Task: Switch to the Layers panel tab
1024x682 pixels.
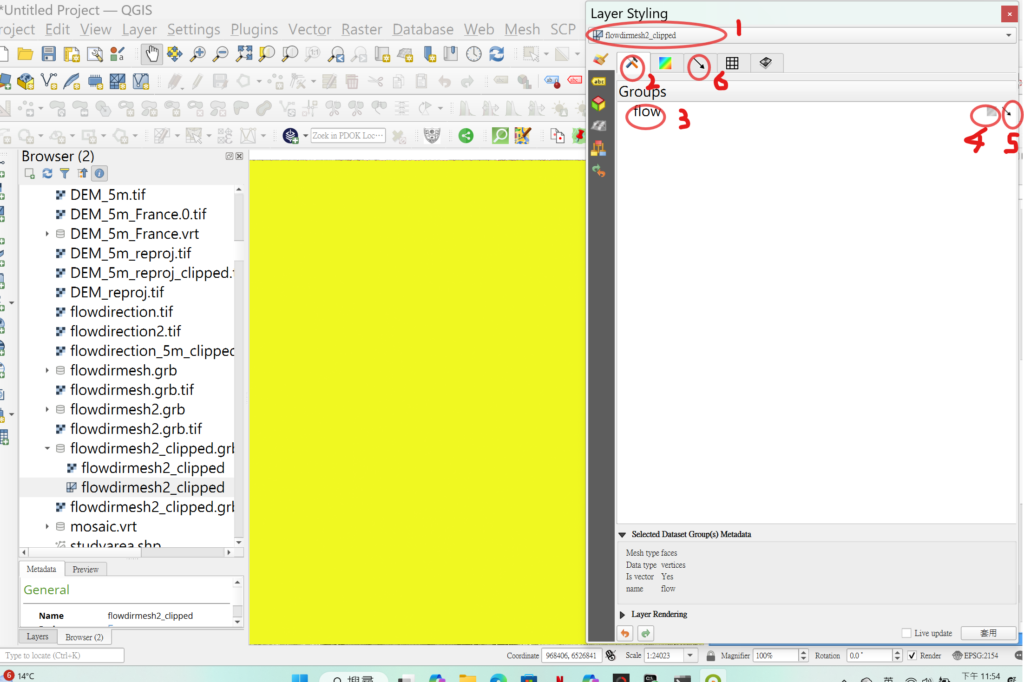Action: pos(37,636)
